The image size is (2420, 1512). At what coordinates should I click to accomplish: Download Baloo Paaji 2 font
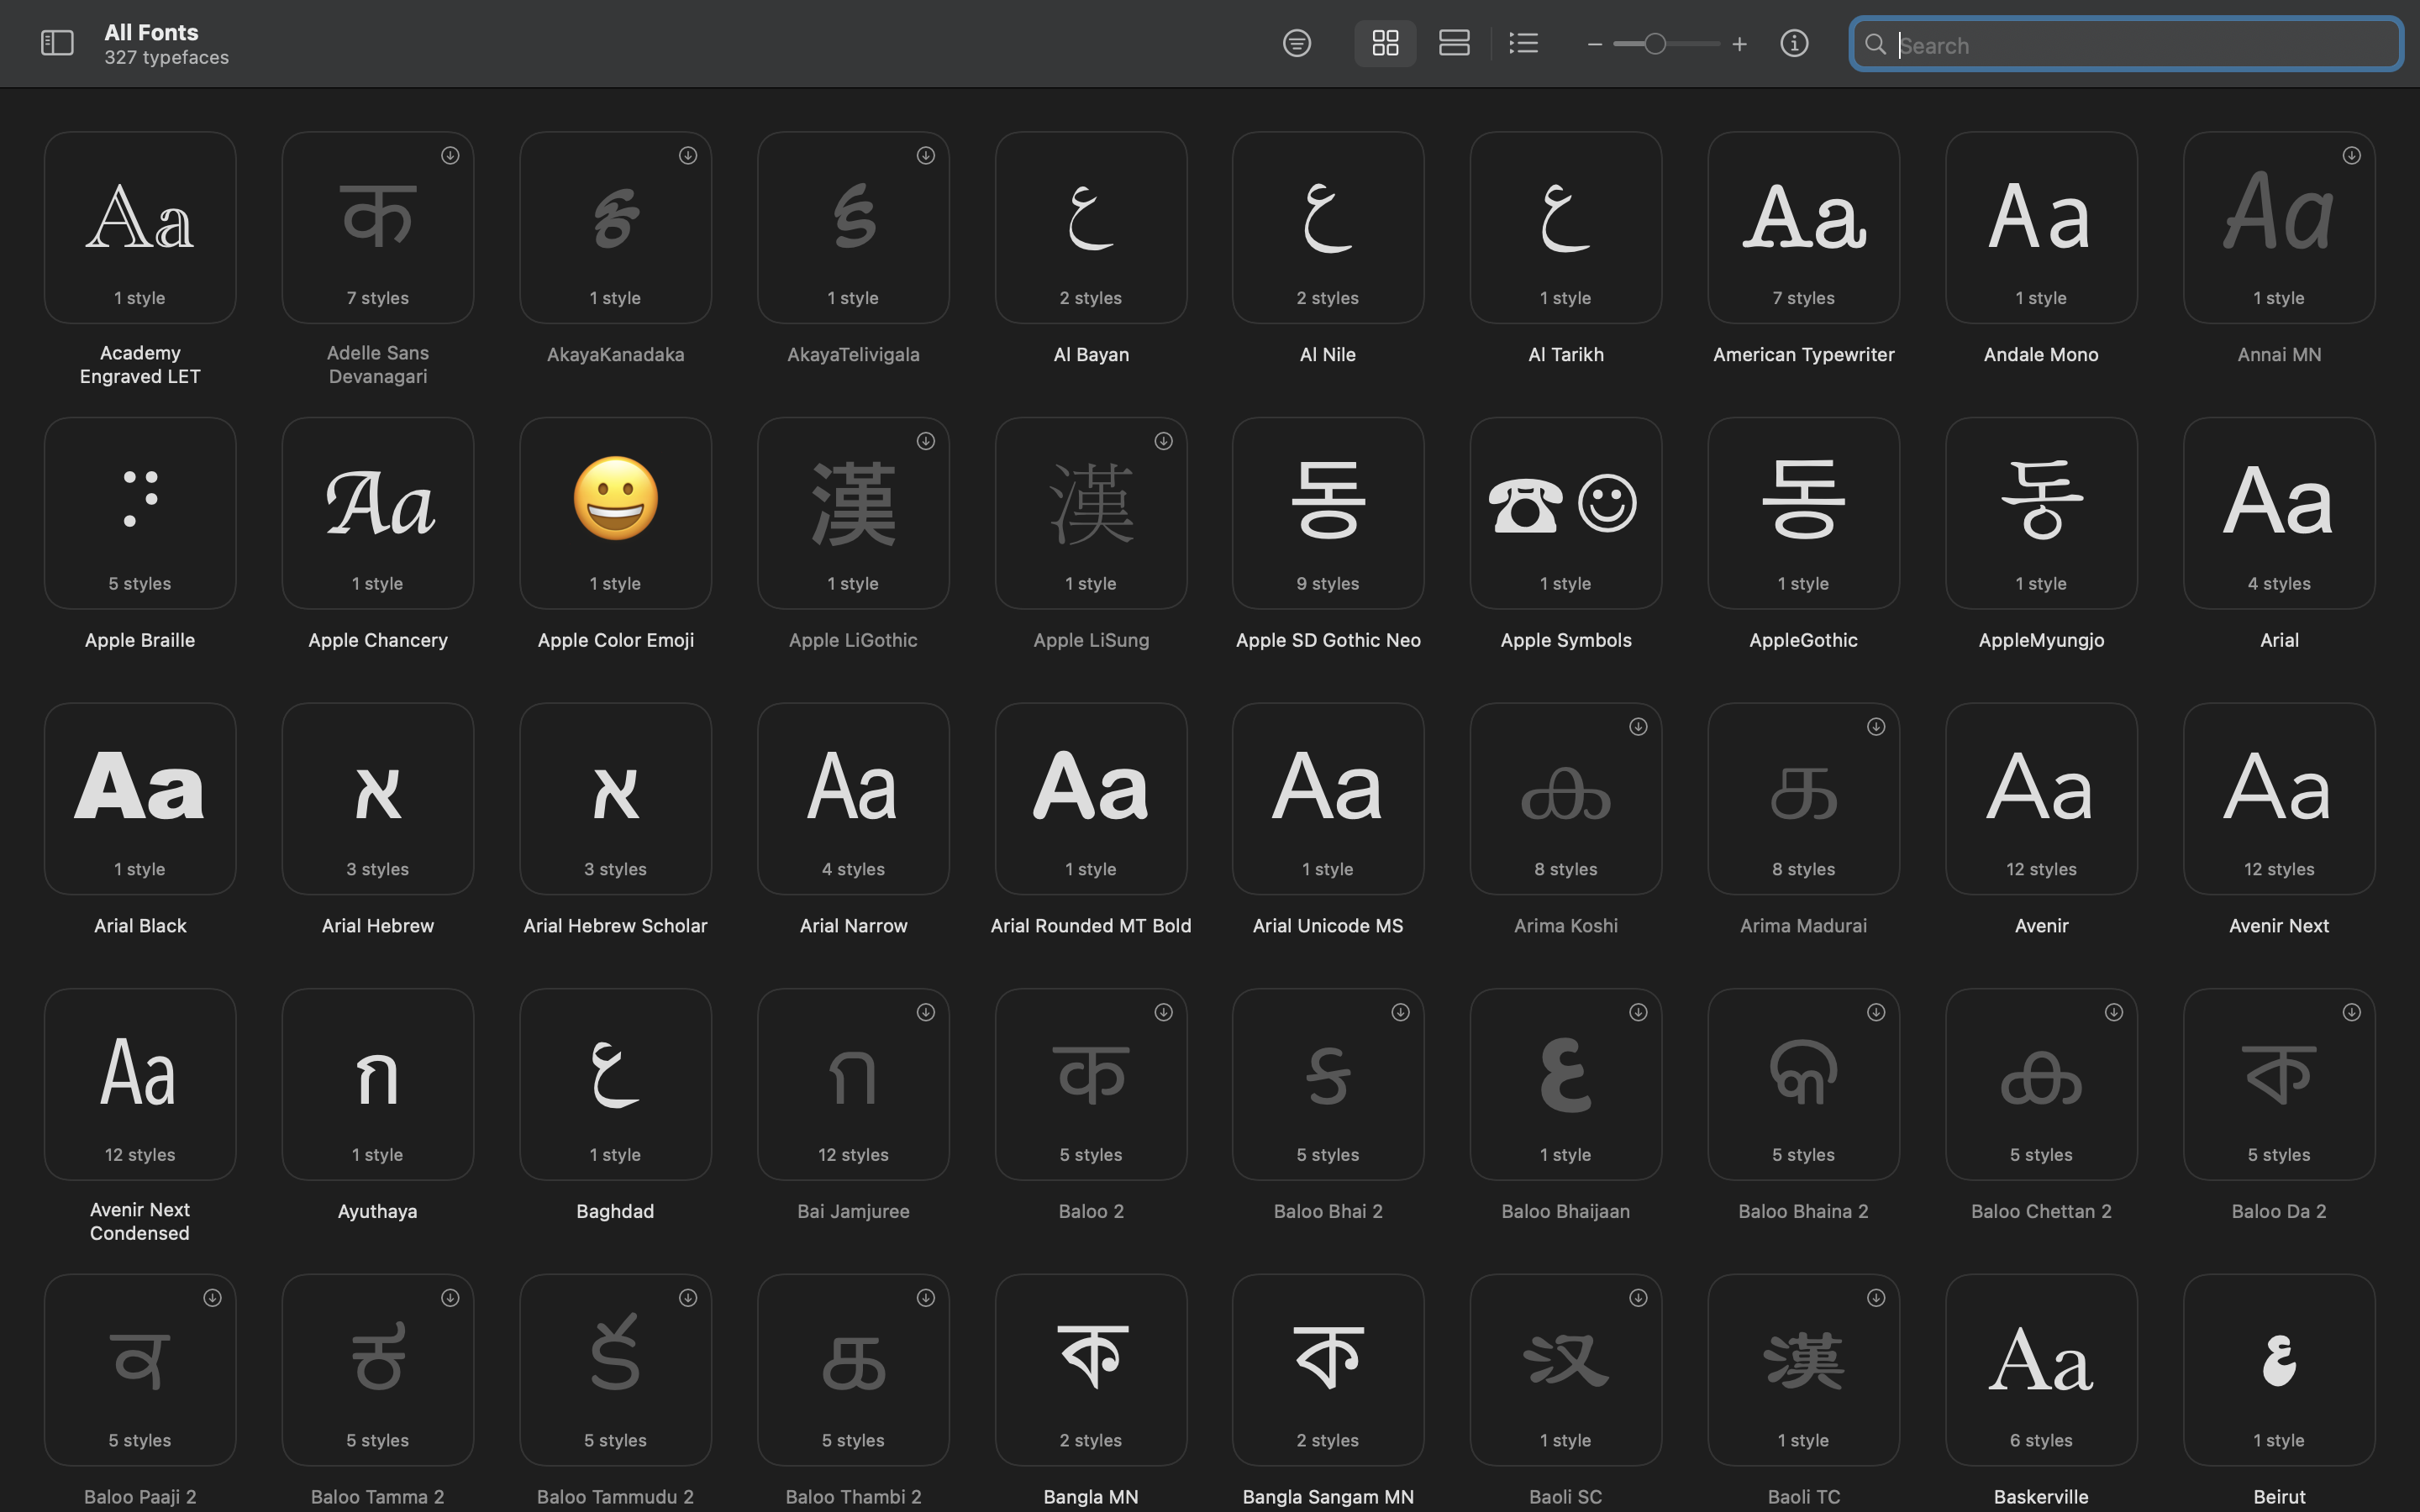tap(212, 1298)
